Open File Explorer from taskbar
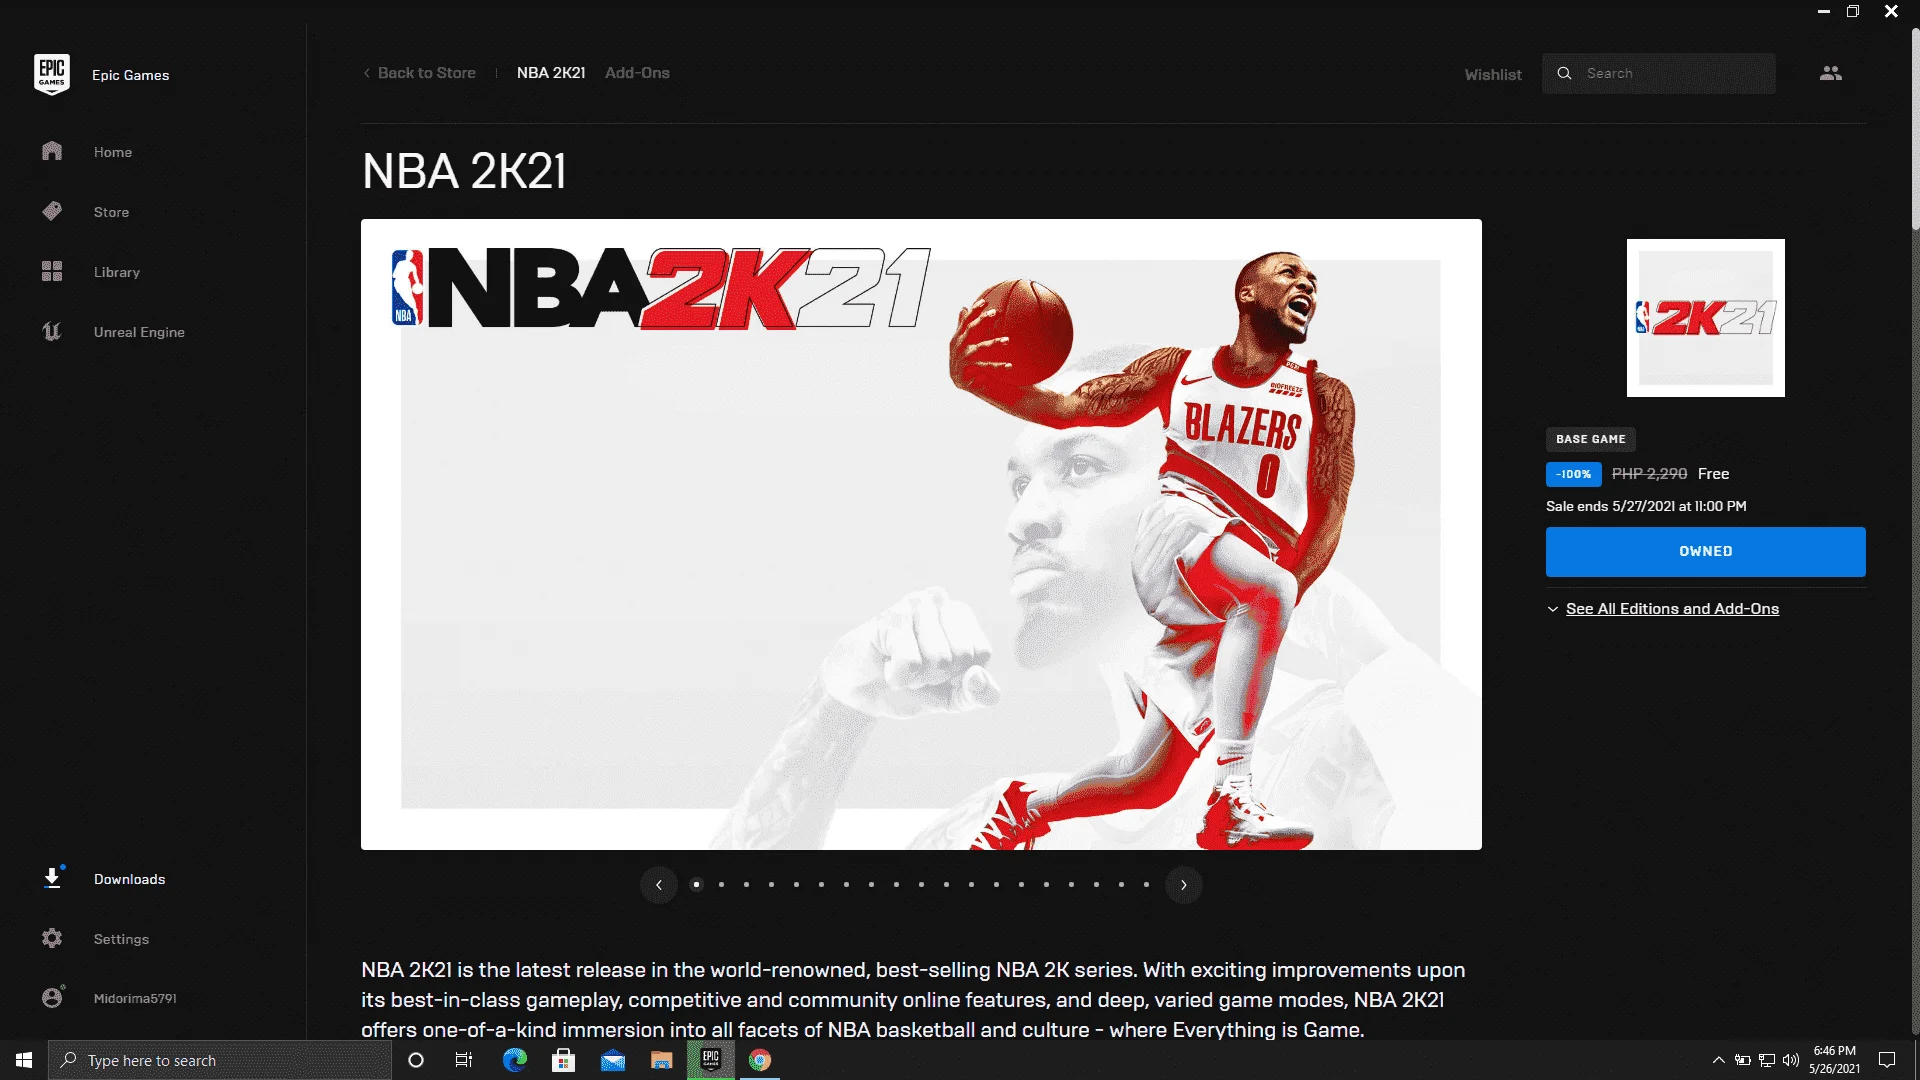 tap(661, 1060)
